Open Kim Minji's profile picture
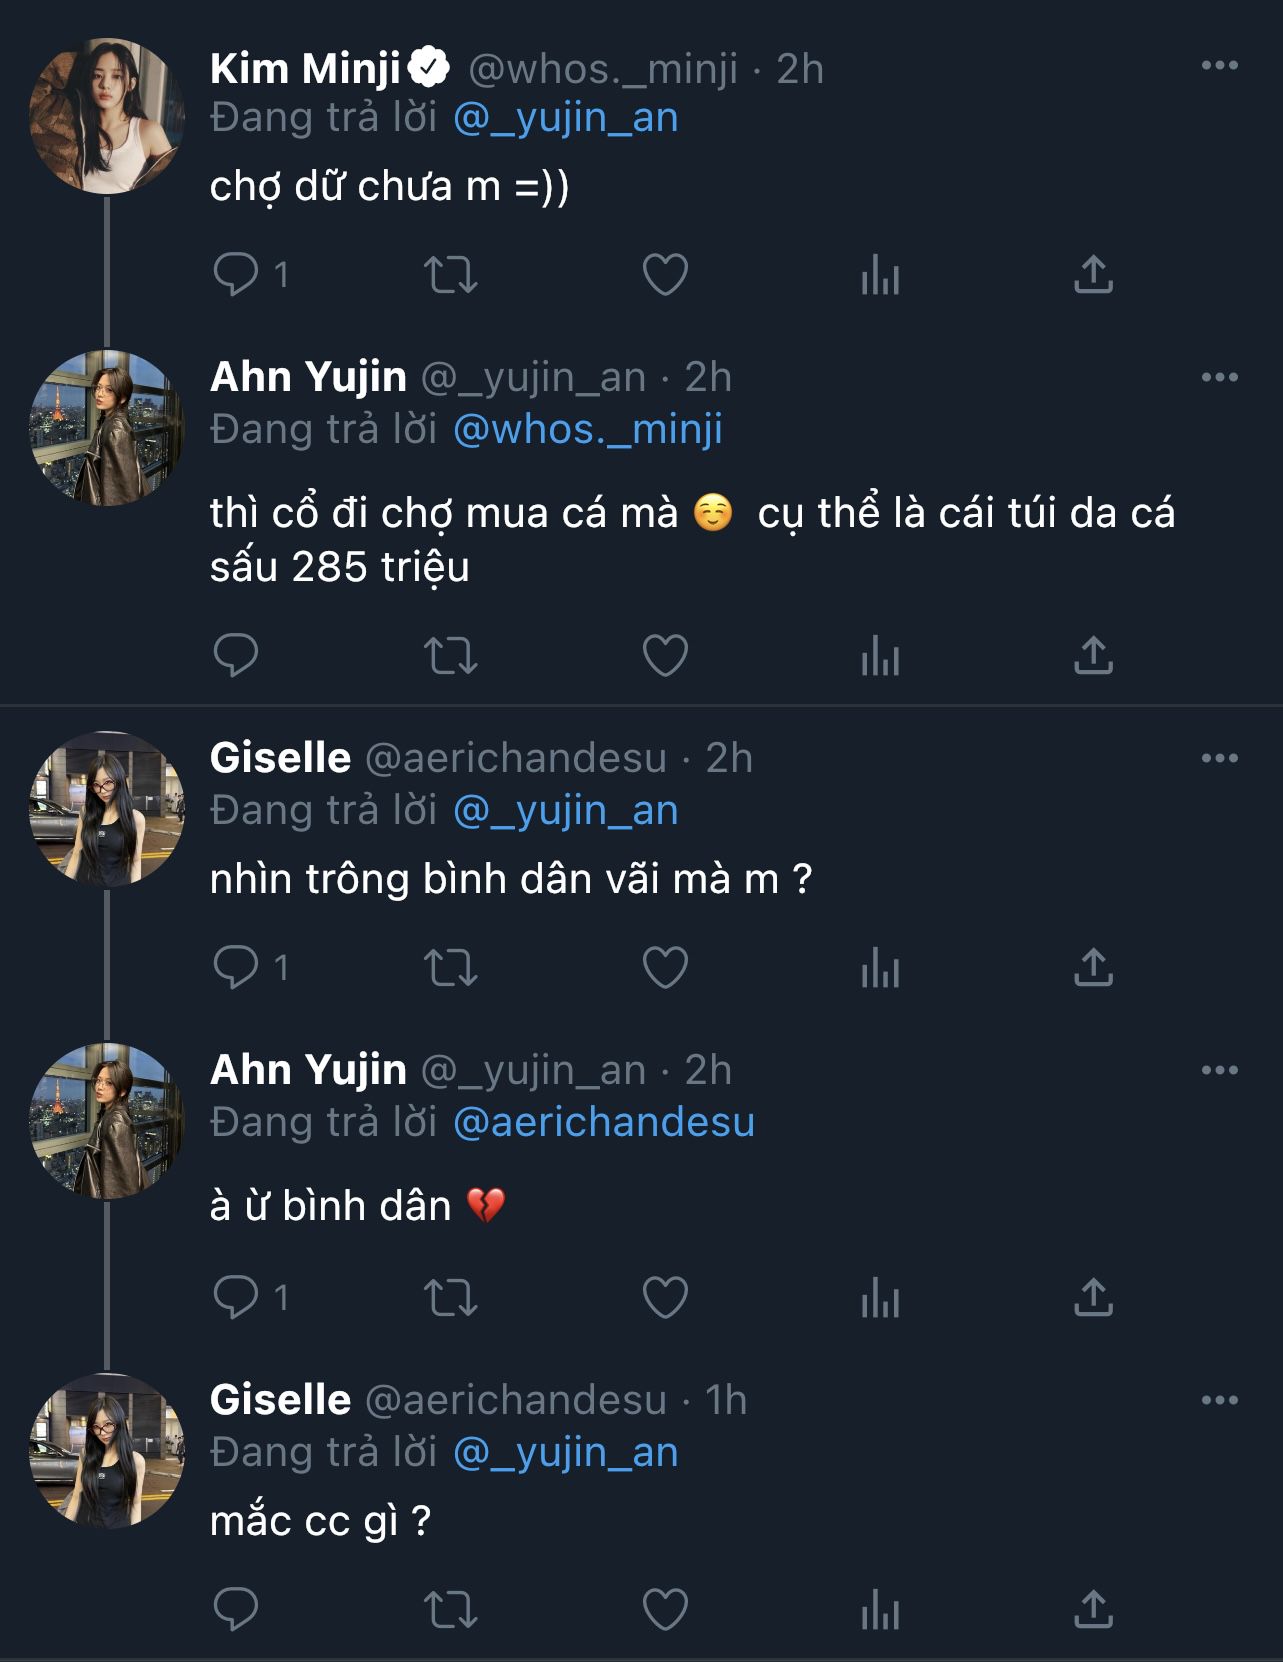 point(107,116)
